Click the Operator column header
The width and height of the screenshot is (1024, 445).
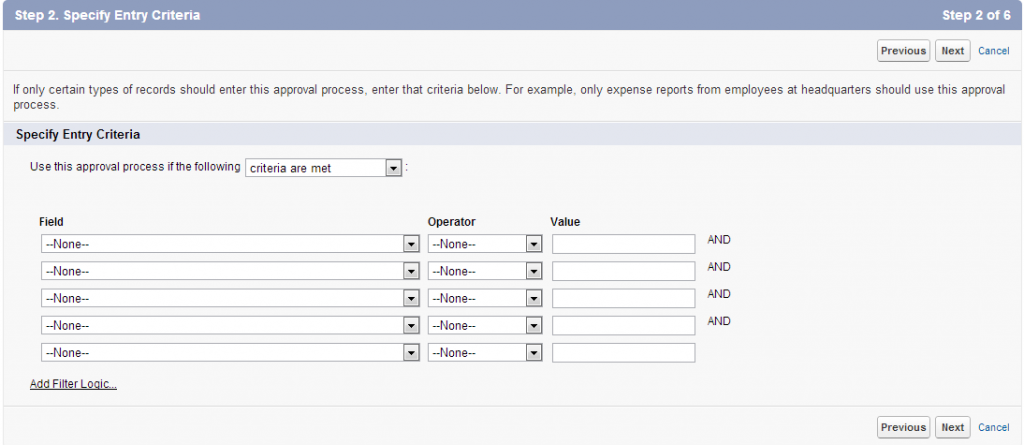pyautogui.click(x=451, y=222)
